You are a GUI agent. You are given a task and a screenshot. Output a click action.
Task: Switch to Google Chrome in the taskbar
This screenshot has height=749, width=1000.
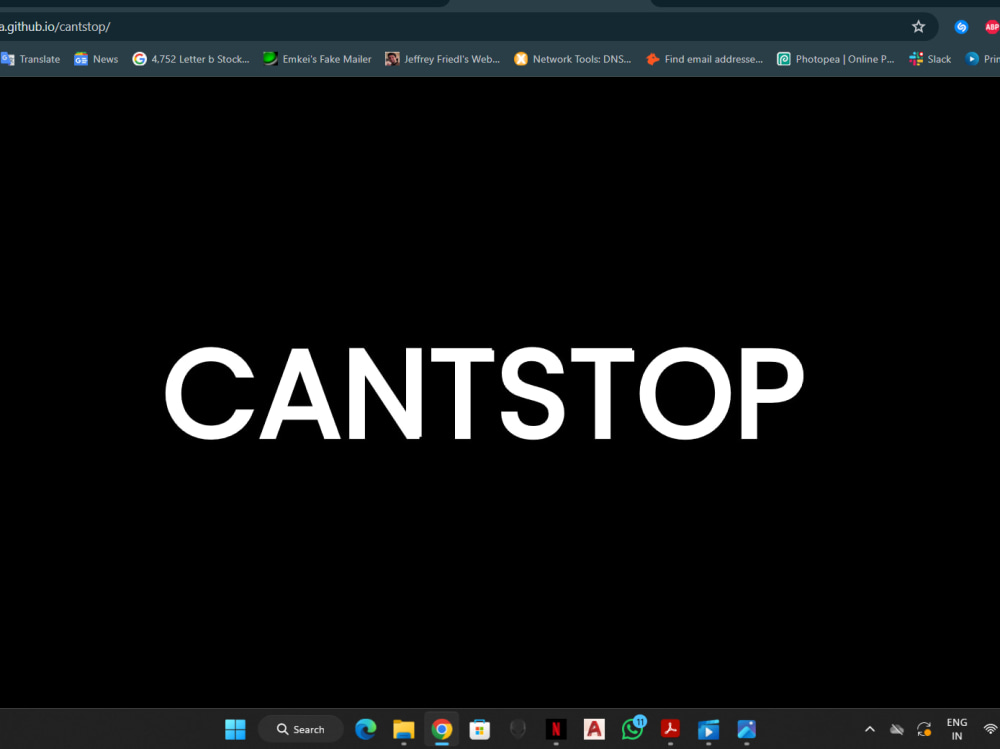[x=441, y=729]
